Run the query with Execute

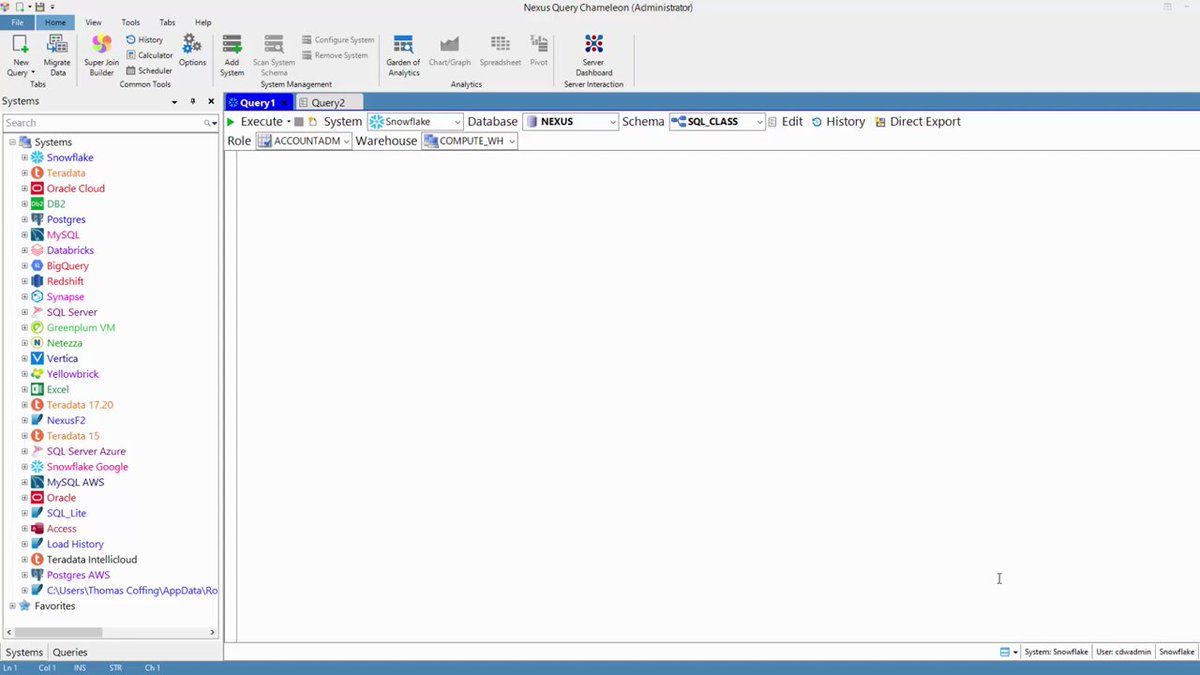[255, 122]
